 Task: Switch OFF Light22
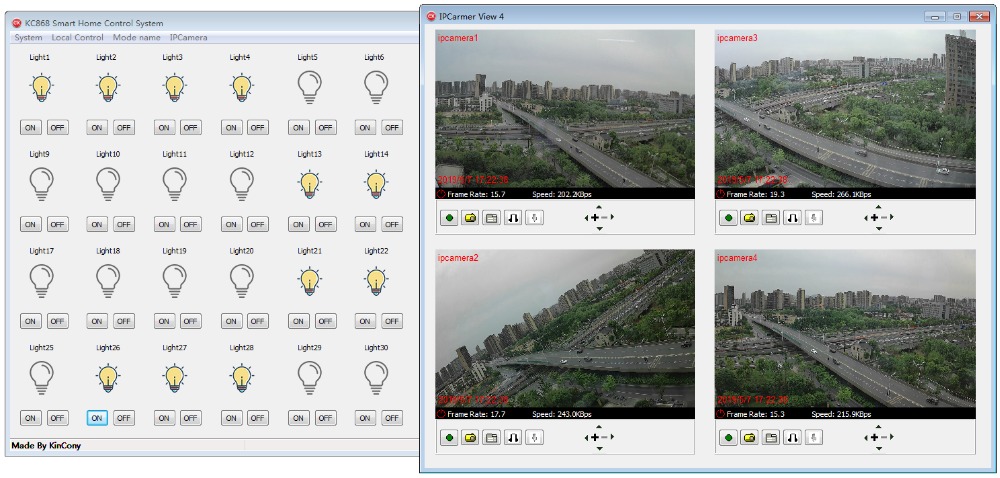[392, 321]
